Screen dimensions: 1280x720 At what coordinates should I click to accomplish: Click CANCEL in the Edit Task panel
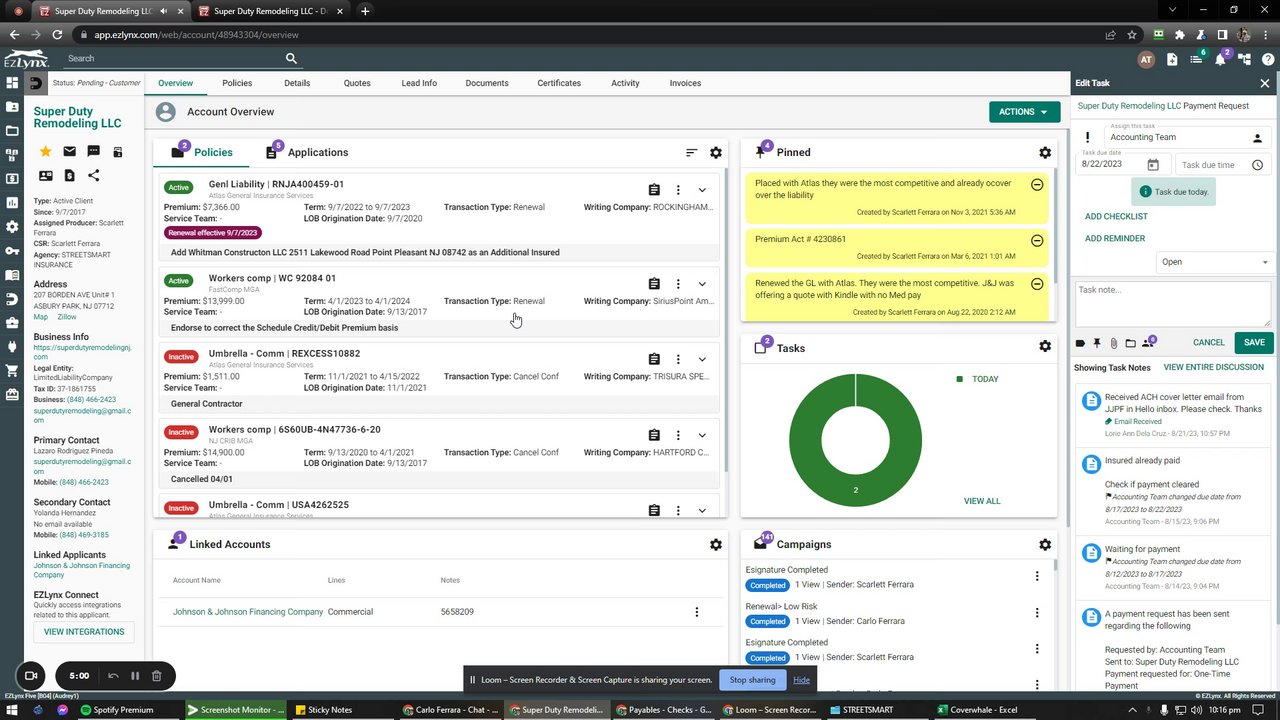1209,343
